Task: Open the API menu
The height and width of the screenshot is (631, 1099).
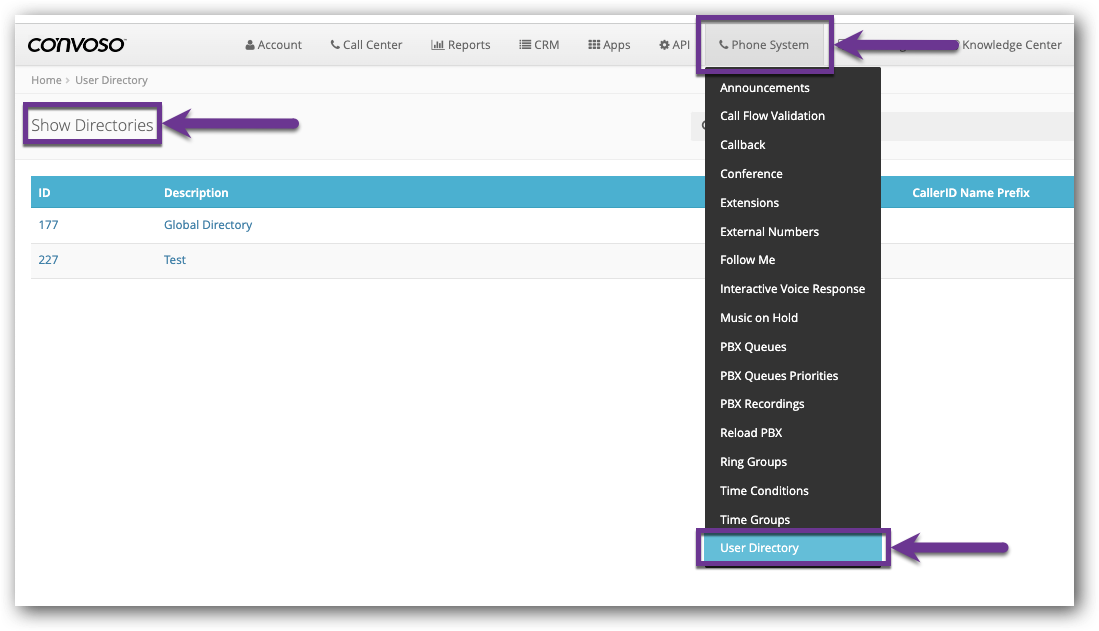Action: point(674,45)
